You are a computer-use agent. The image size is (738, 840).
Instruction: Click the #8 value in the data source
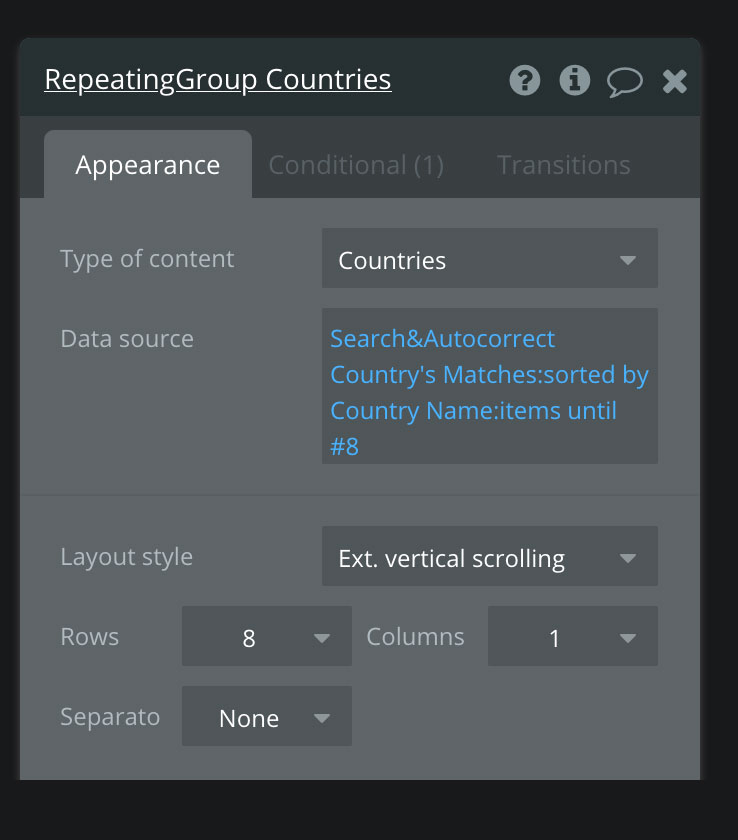(344, 446)
